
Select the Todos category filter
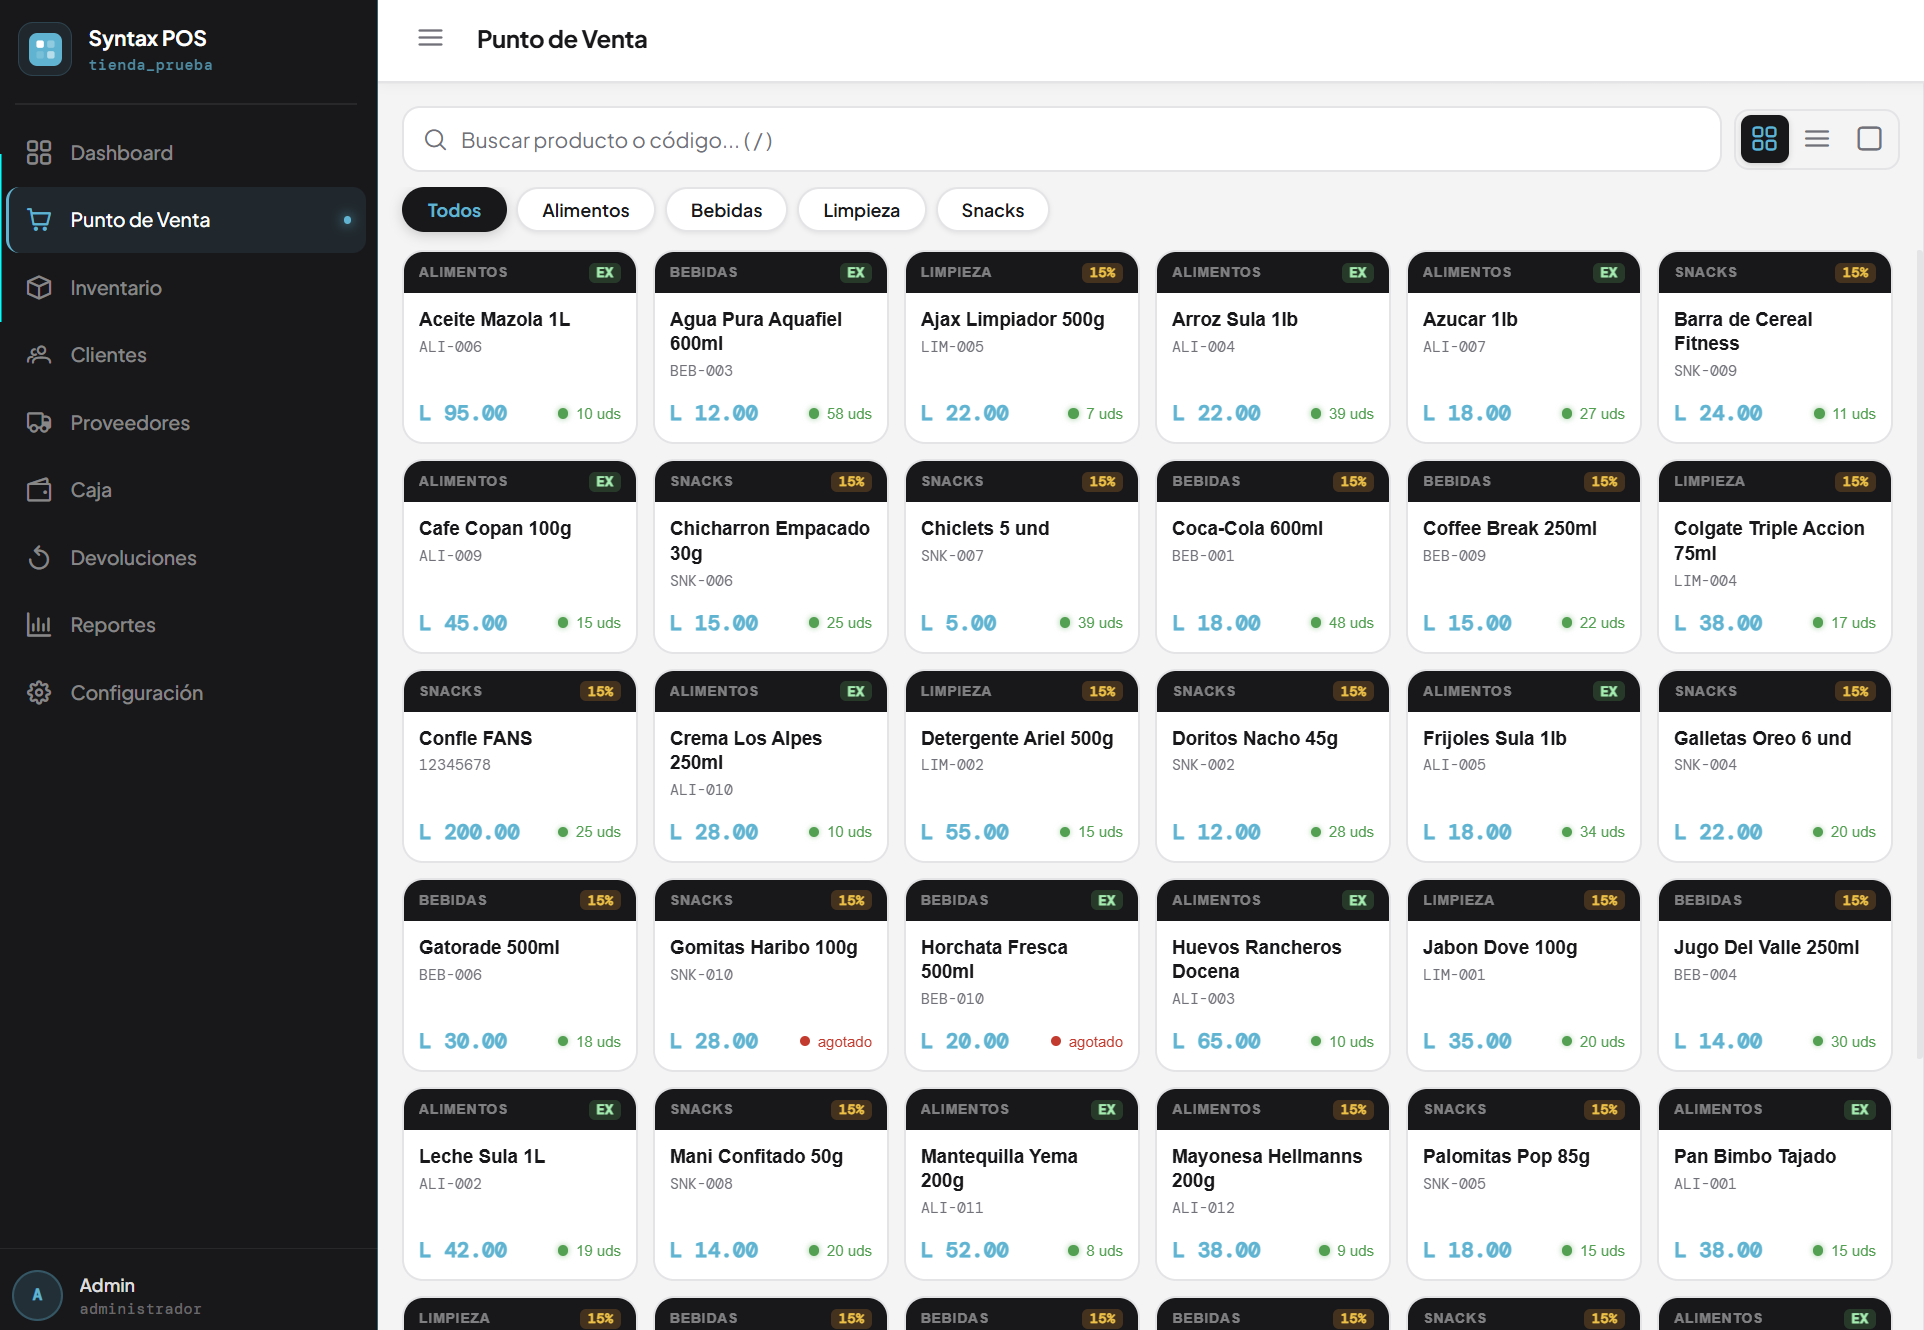(x=454, y=210)
